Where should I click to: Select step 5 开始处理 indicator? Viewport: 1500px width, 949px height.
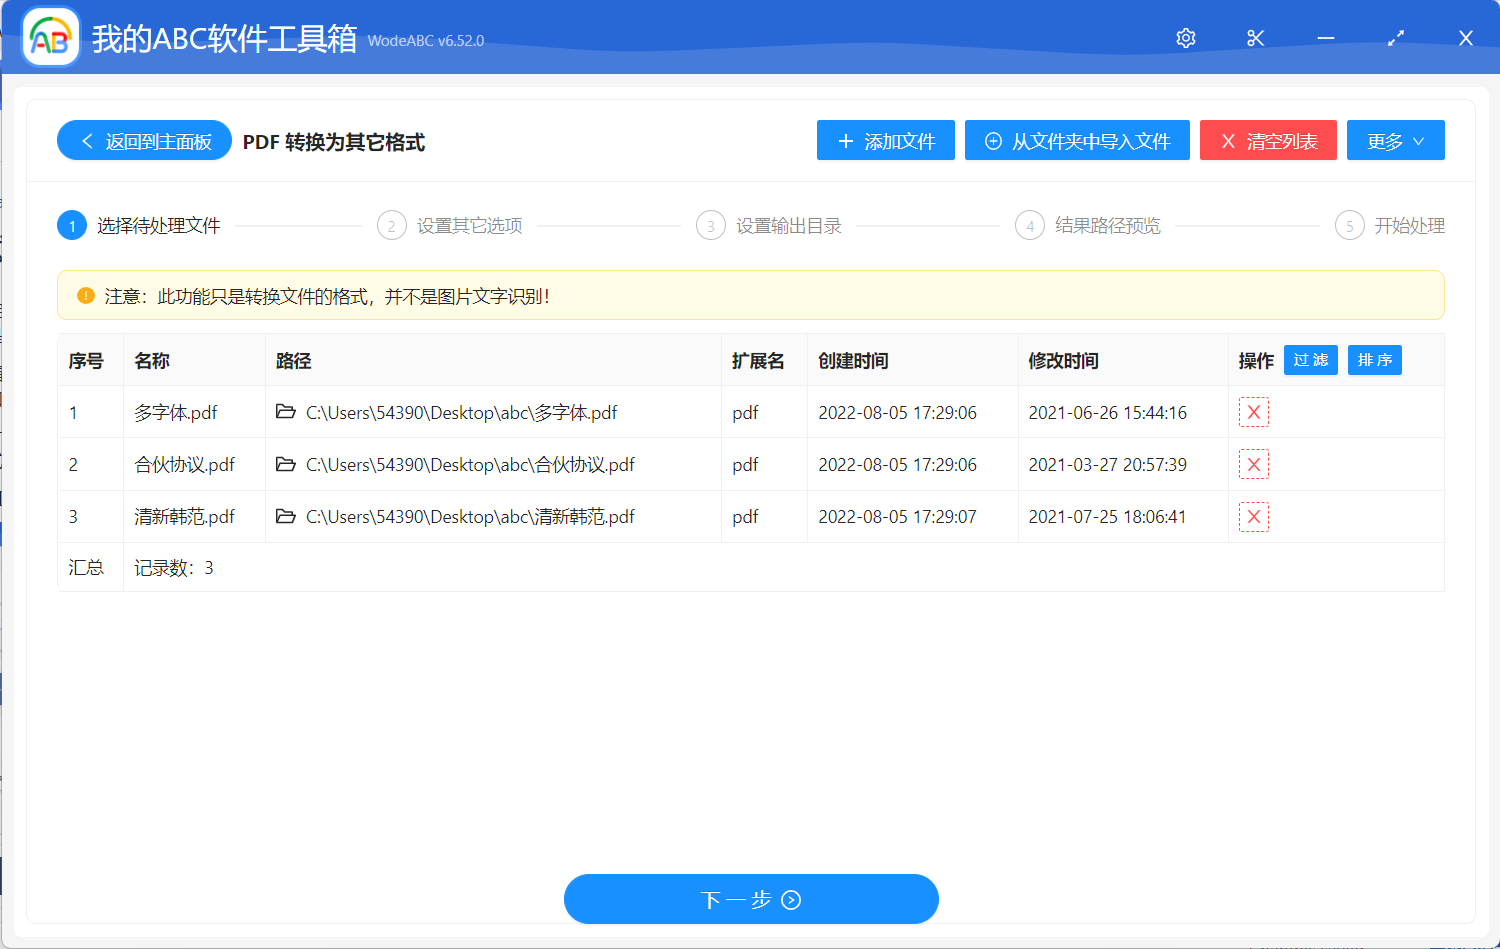point(1349,225)
